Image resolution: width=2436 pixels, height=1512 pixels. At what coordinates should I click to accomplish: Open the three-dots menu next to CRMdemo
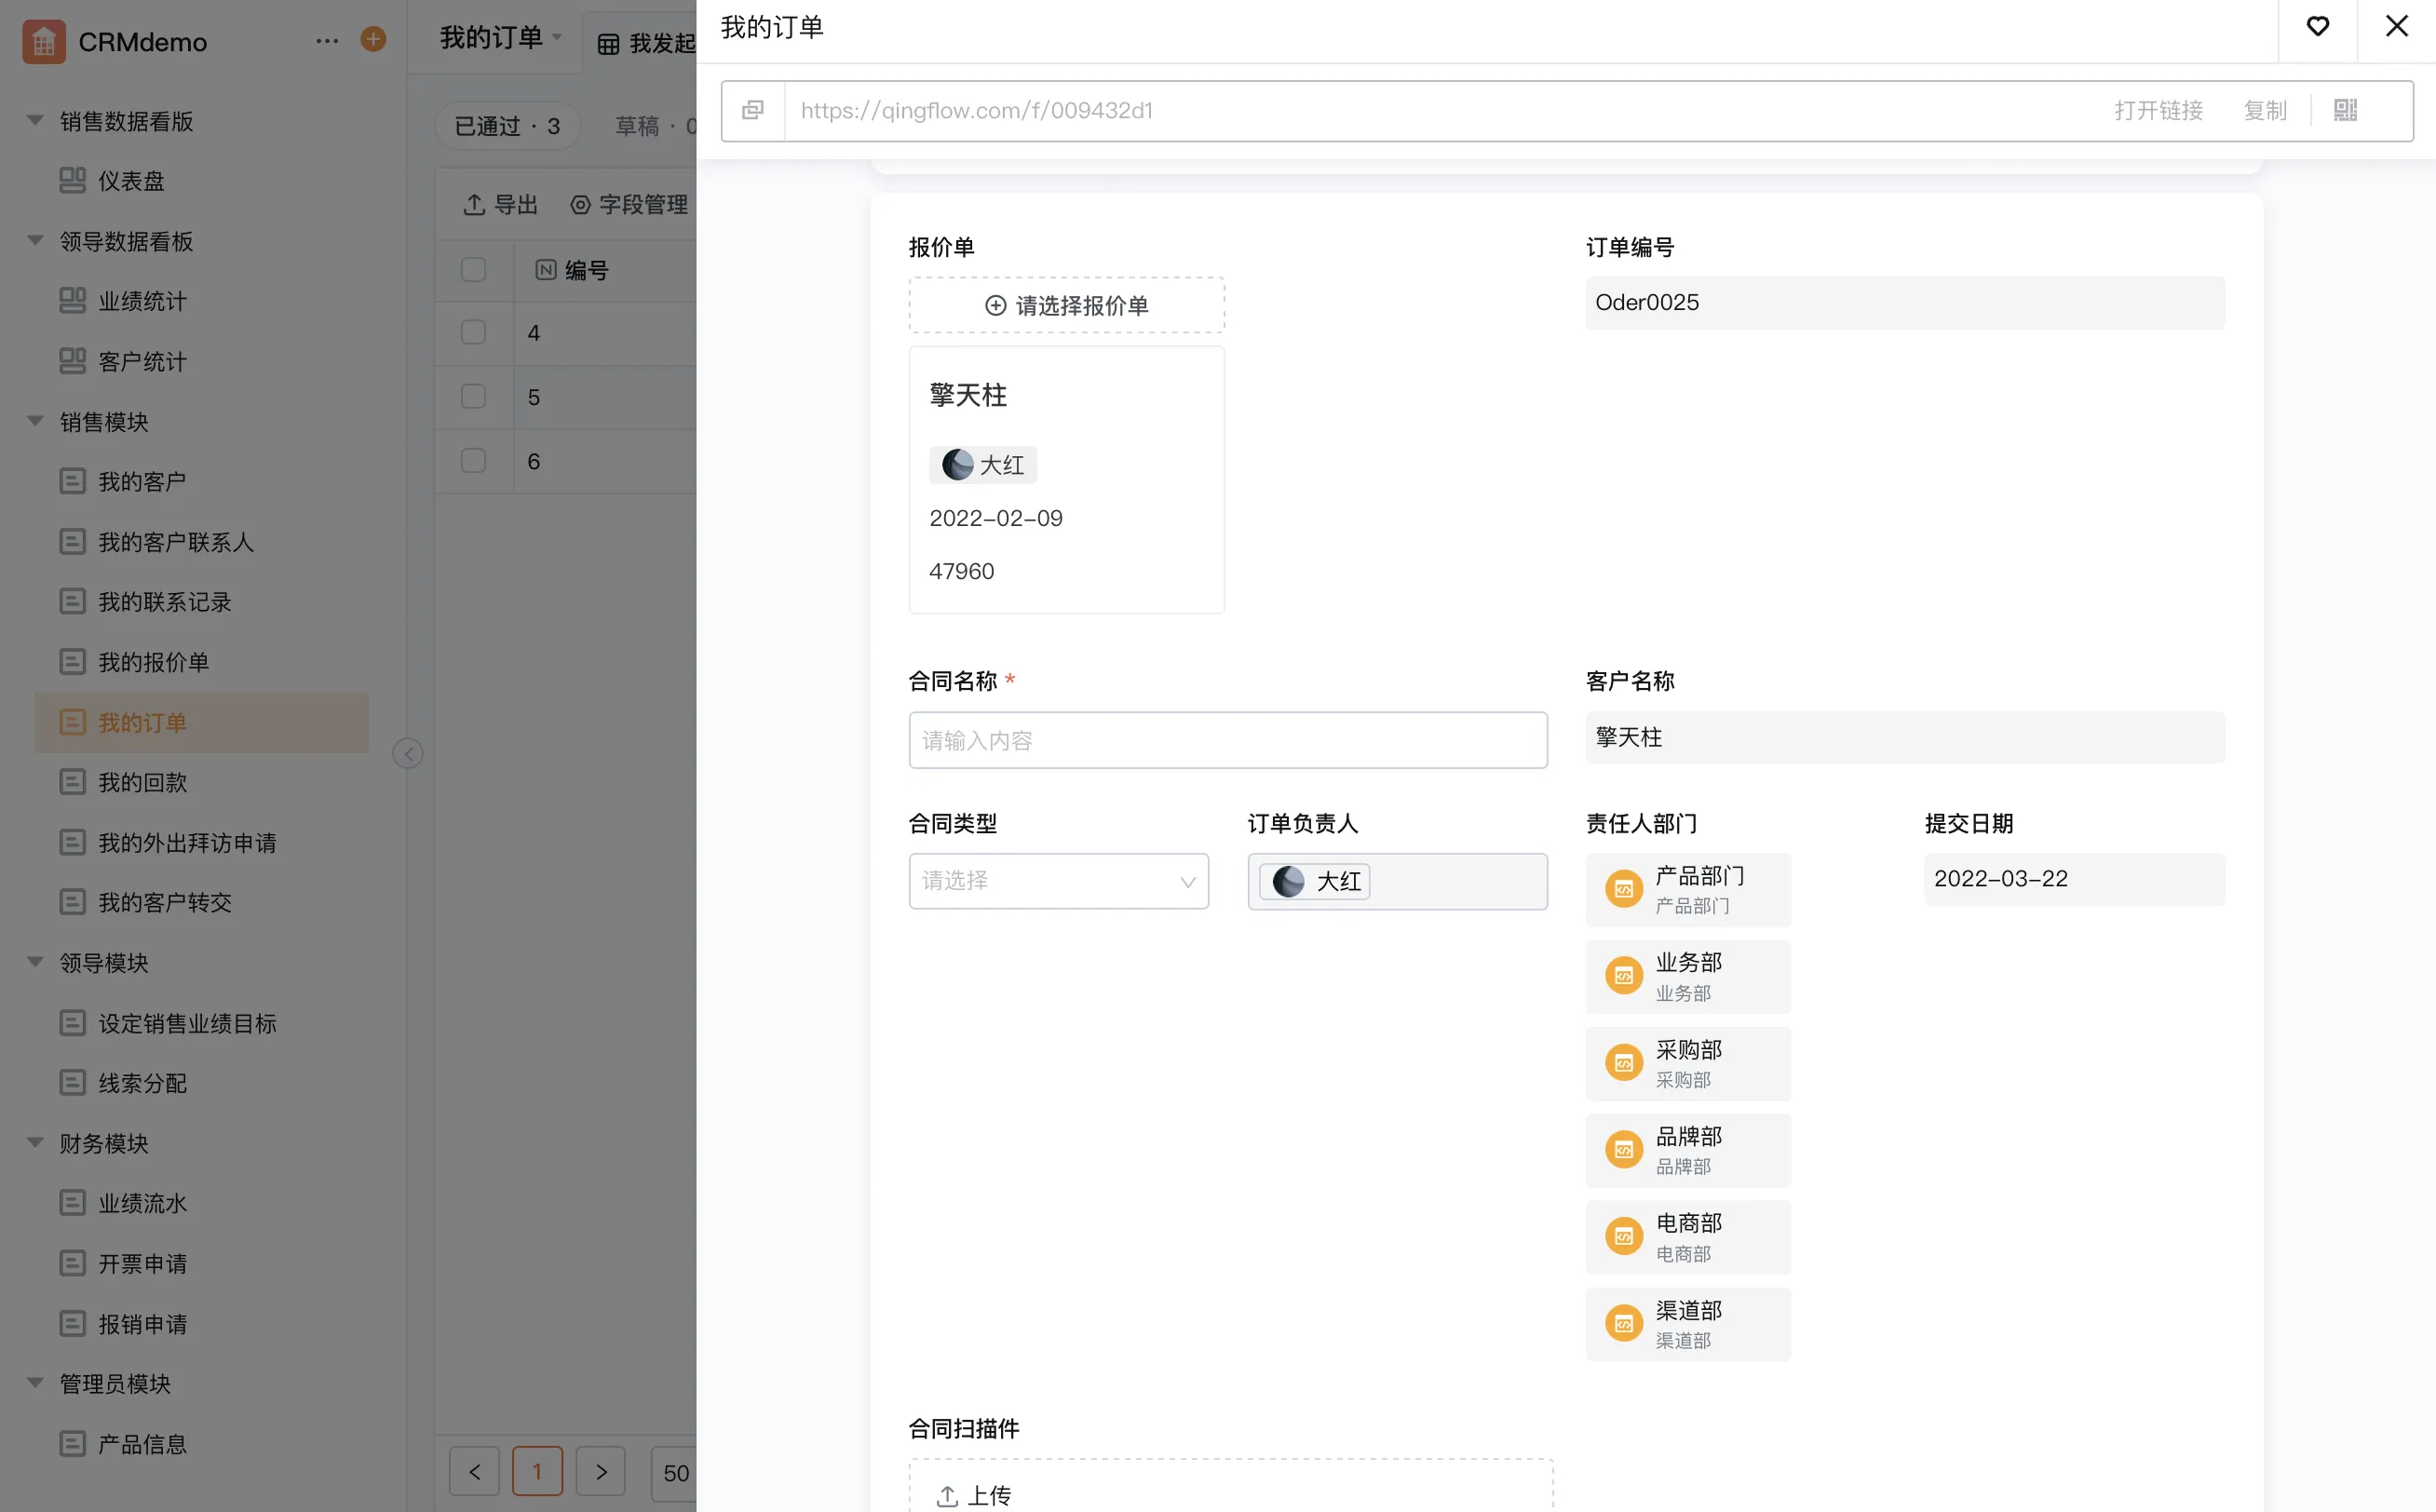pos(327,41)
